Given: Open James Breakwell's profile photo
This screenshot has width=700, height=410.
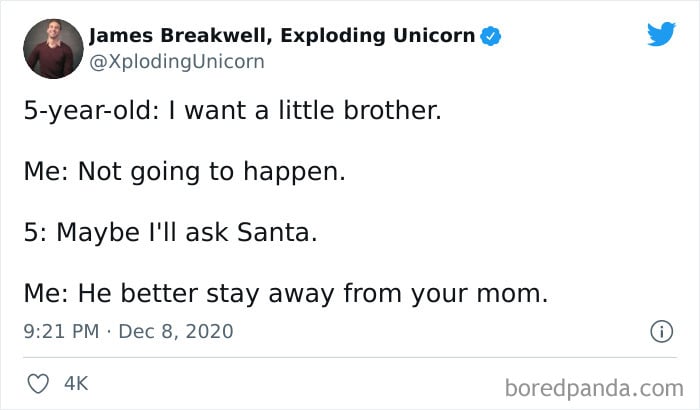Looking at the screenshot, I should 53,49.
